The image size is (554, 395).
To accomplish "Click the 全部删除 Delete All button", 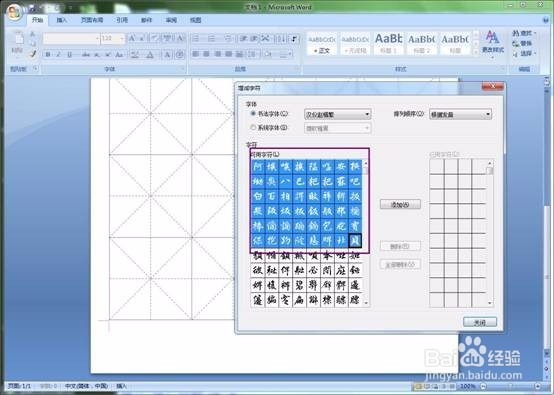I will coord(400,265).
